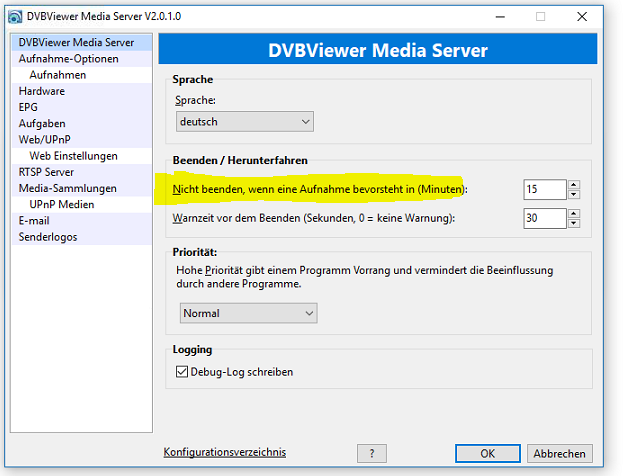
Task: Select DVBViewer Media Server in the sidebar
Action: coord(82,42)
